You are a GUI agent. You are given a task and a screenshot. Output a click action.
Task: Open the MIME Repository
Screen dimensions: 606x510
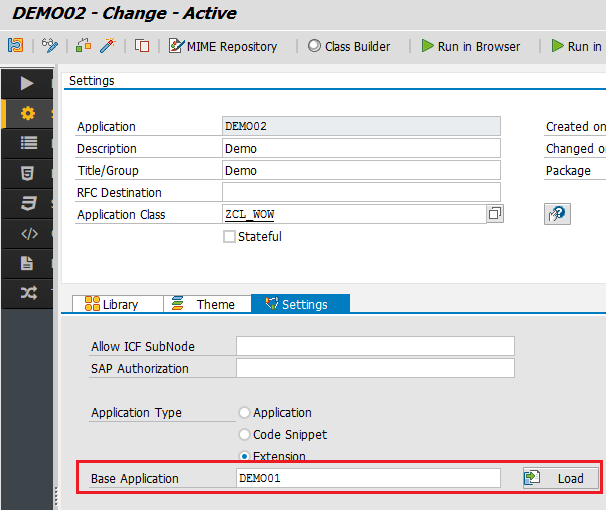223,46
